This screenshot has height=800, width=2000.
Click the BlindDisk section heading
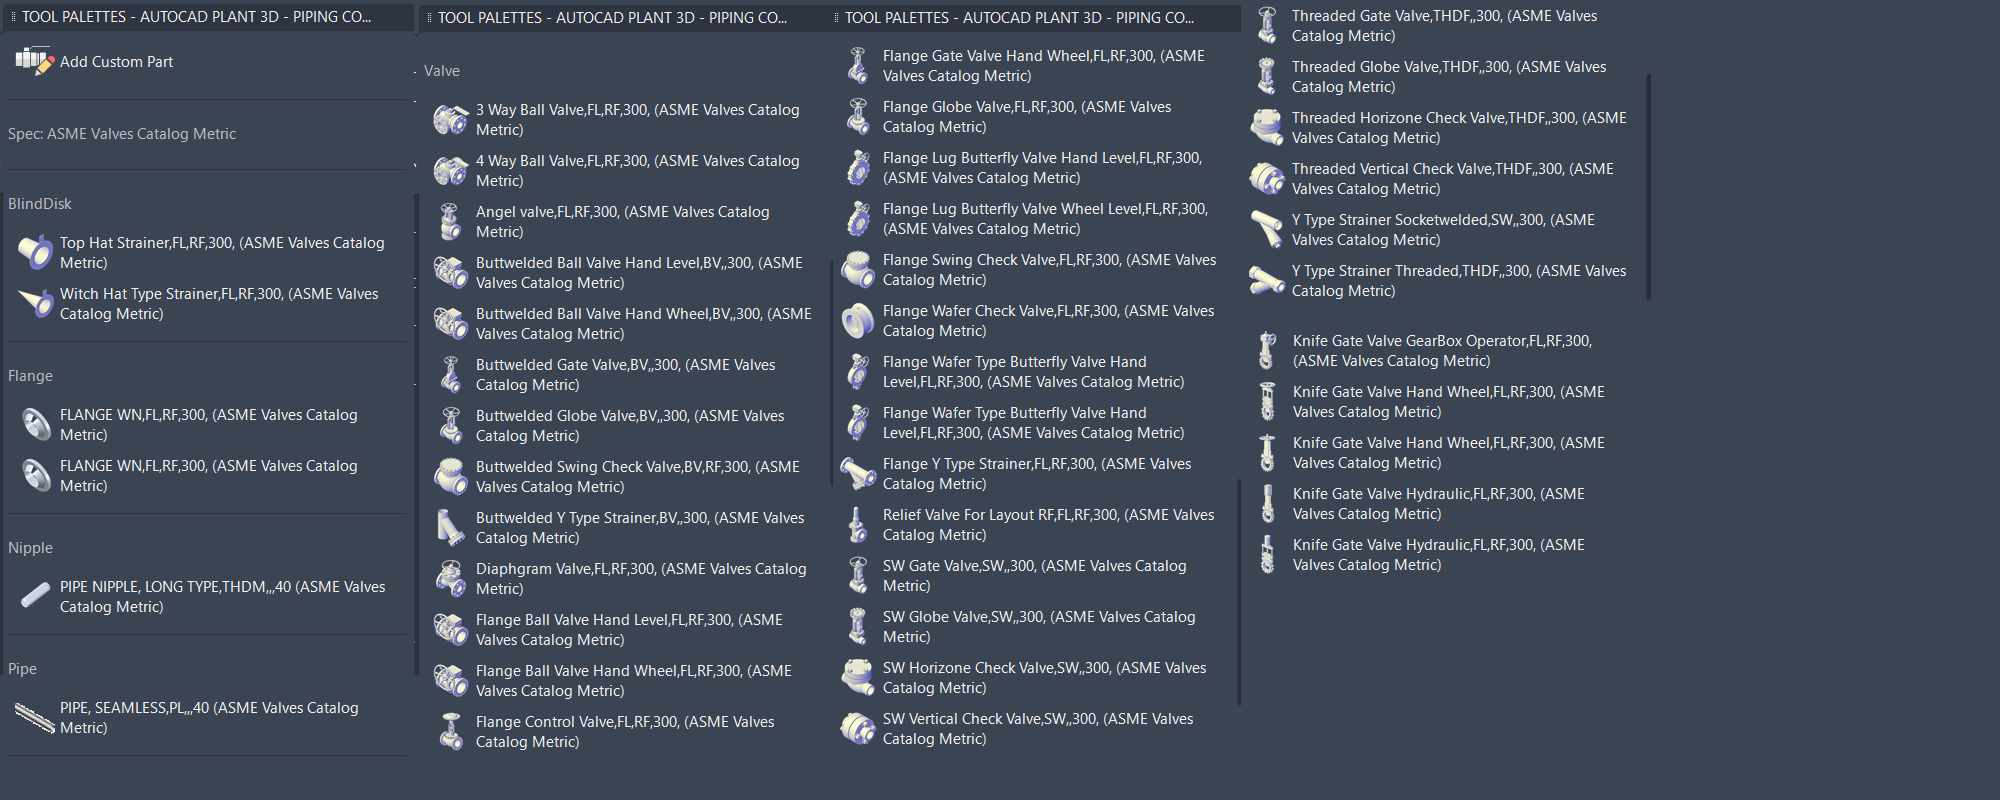[40, 204]
